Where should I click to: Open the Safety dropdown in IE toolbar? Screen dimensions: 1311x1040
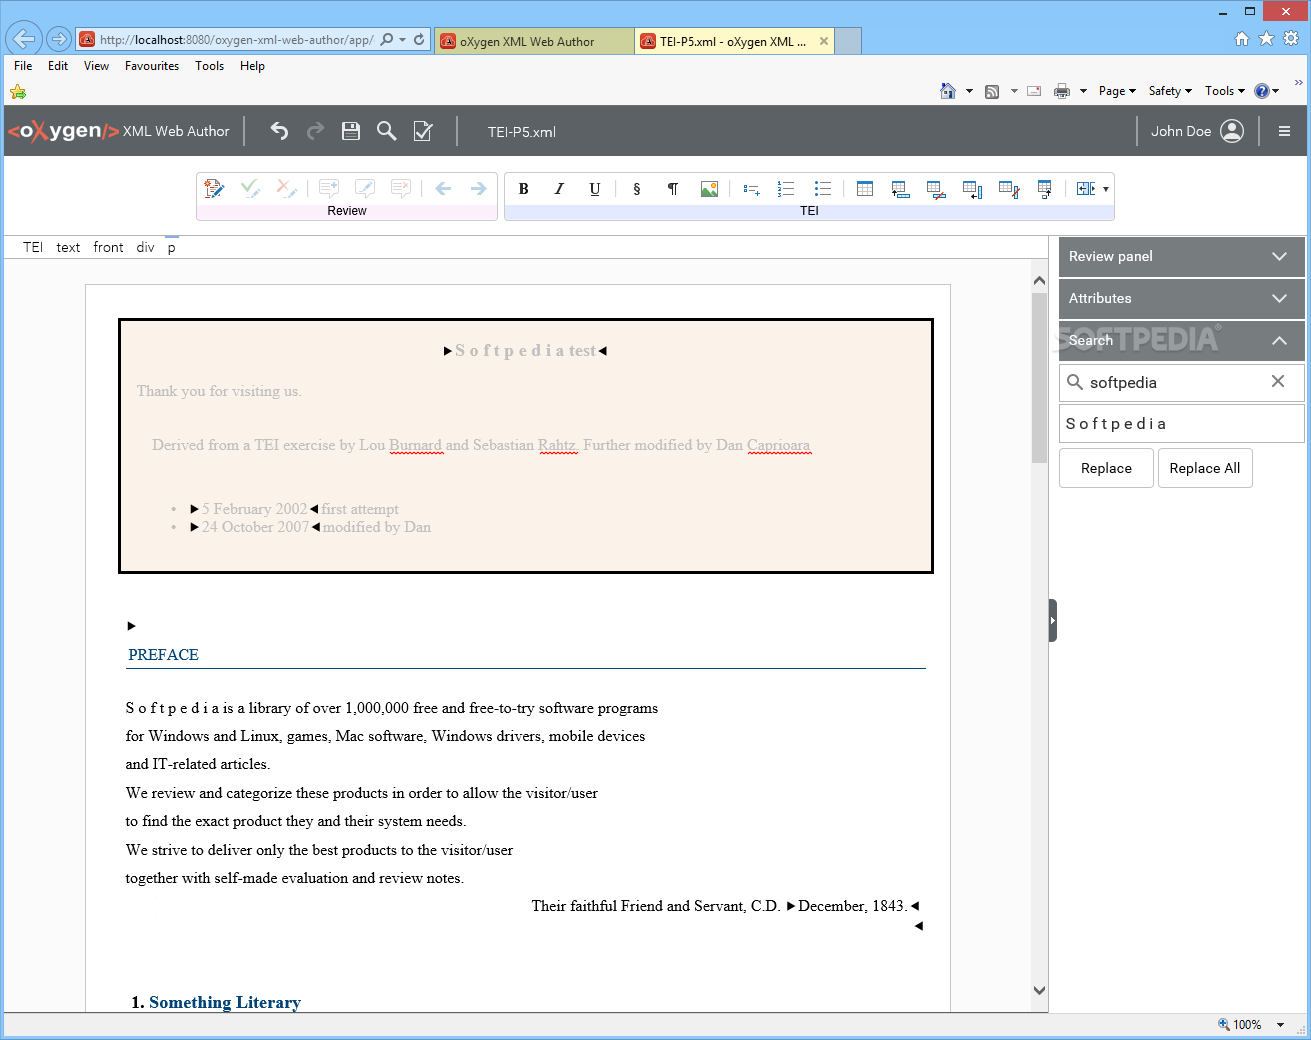[x=1170, y=91]
